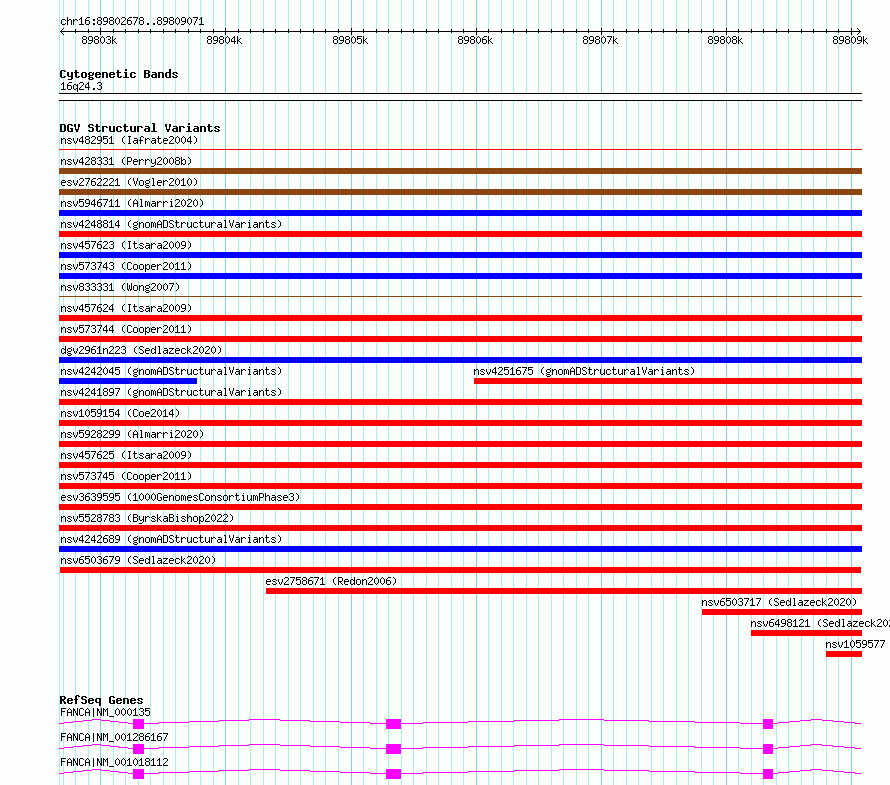Click the nsv4242689 gnomAD variant label
The height and width of the screenshot is (785, 890).
(x=171, y=539)
